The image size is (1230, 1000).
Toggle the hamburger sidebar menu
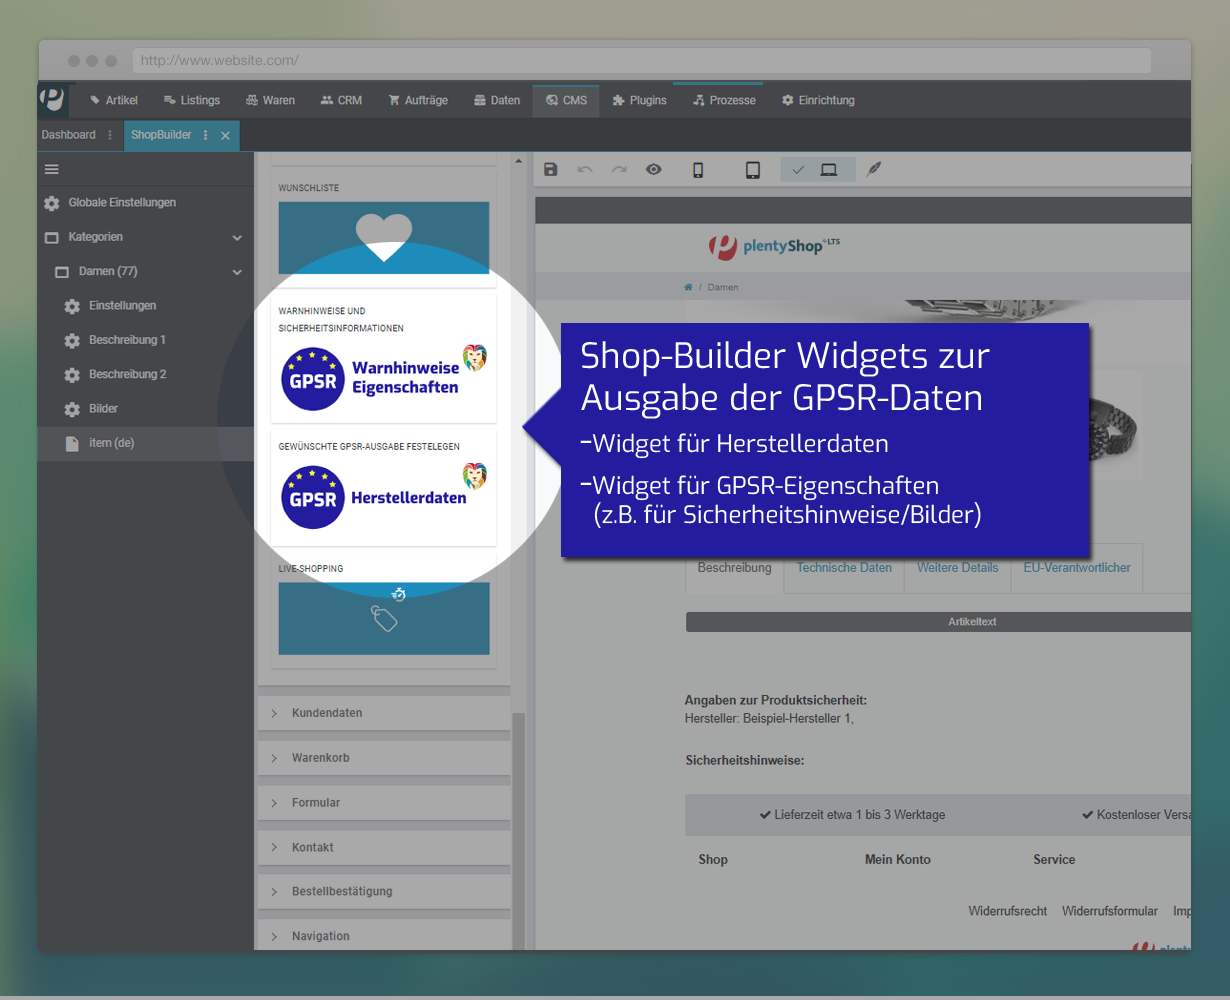[52, 169]
